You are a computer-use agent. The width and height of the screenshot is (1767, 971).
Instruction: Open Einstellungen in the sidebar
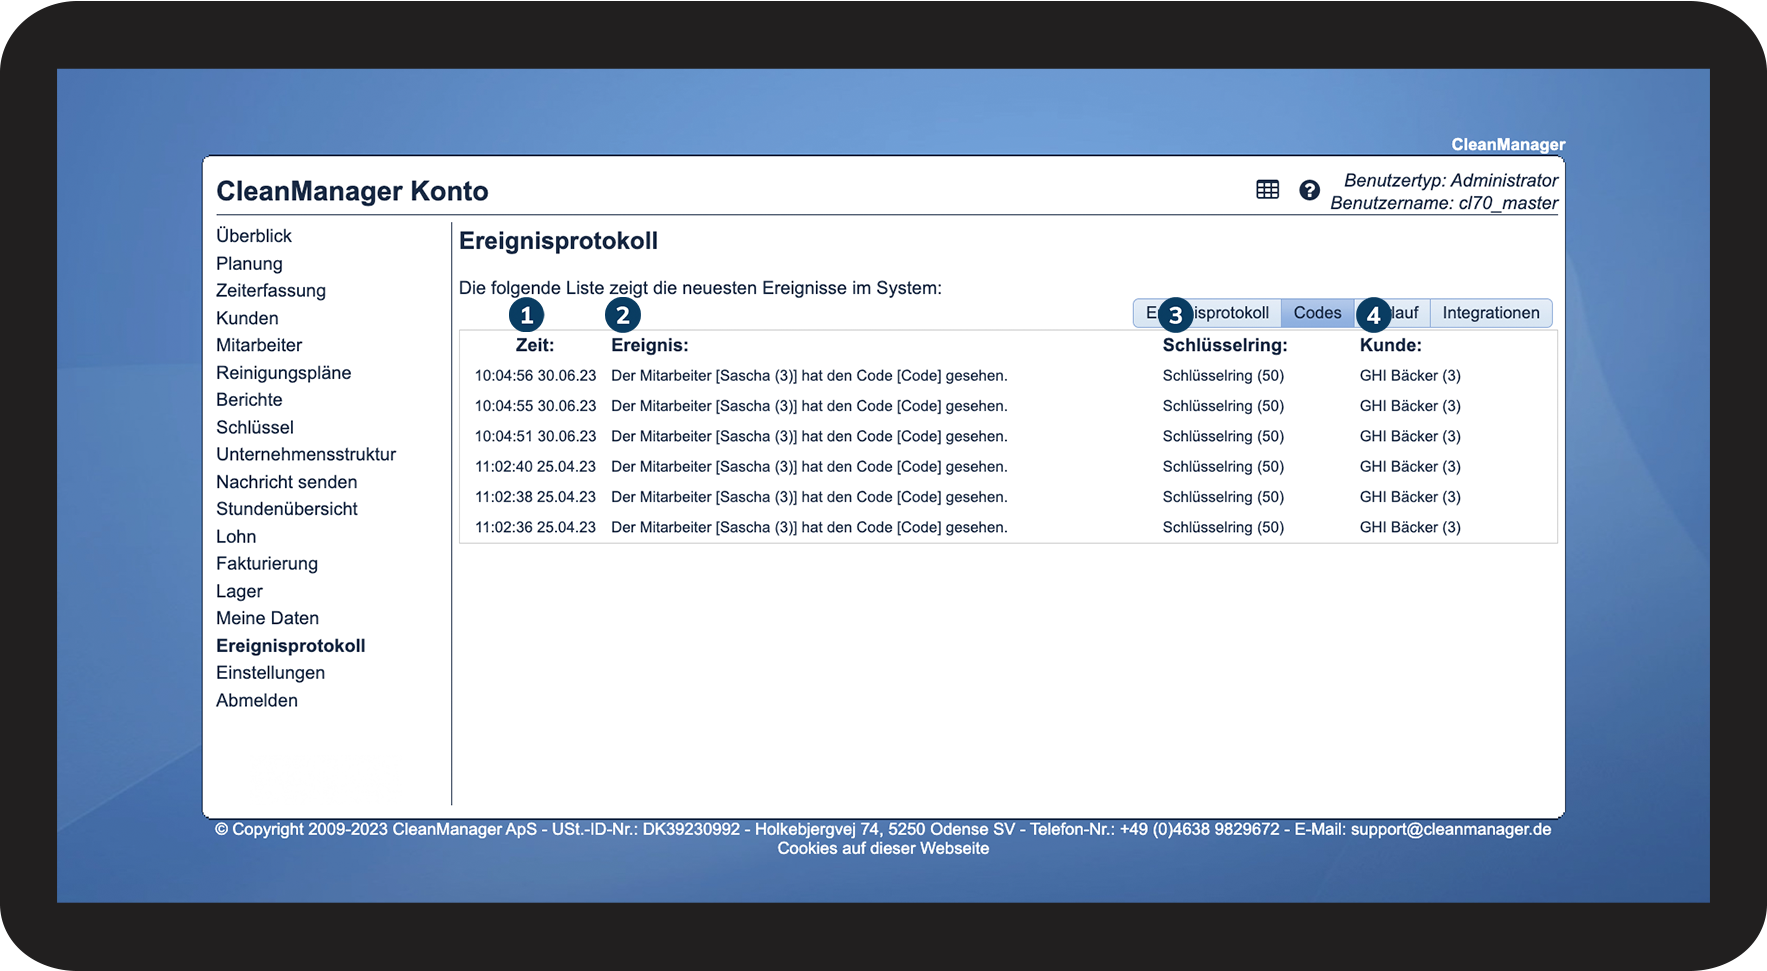tap(270, 673)
